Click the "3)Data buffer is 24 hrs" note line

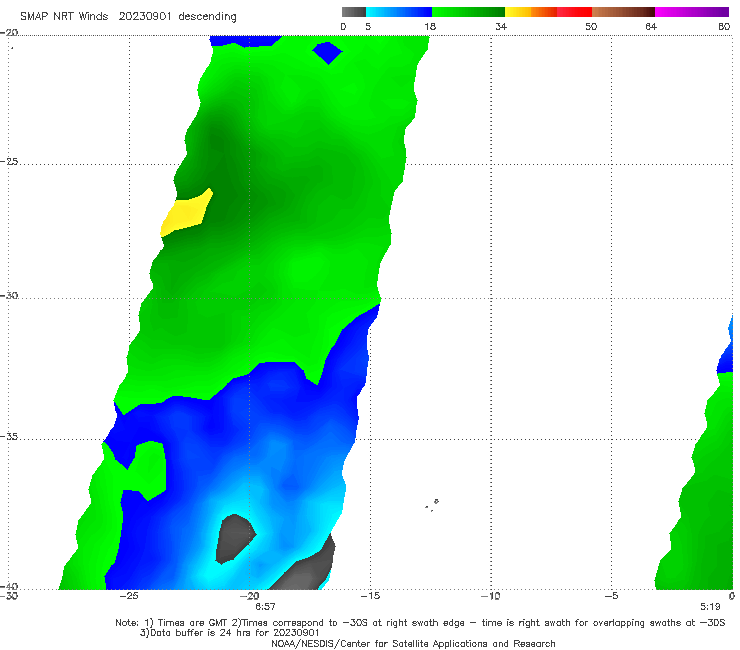(x=230, y=633)
